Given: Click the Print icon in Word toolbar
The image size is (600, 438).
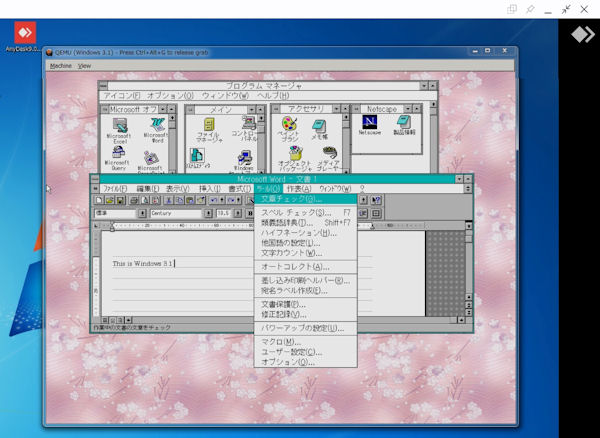Looking at the screenshot, I should (134, 200).
